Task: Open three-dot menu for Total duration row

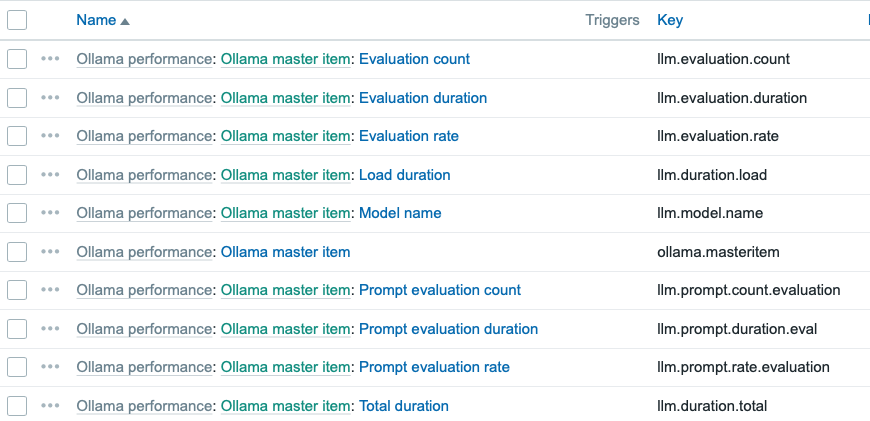Action: click(50, 406)
